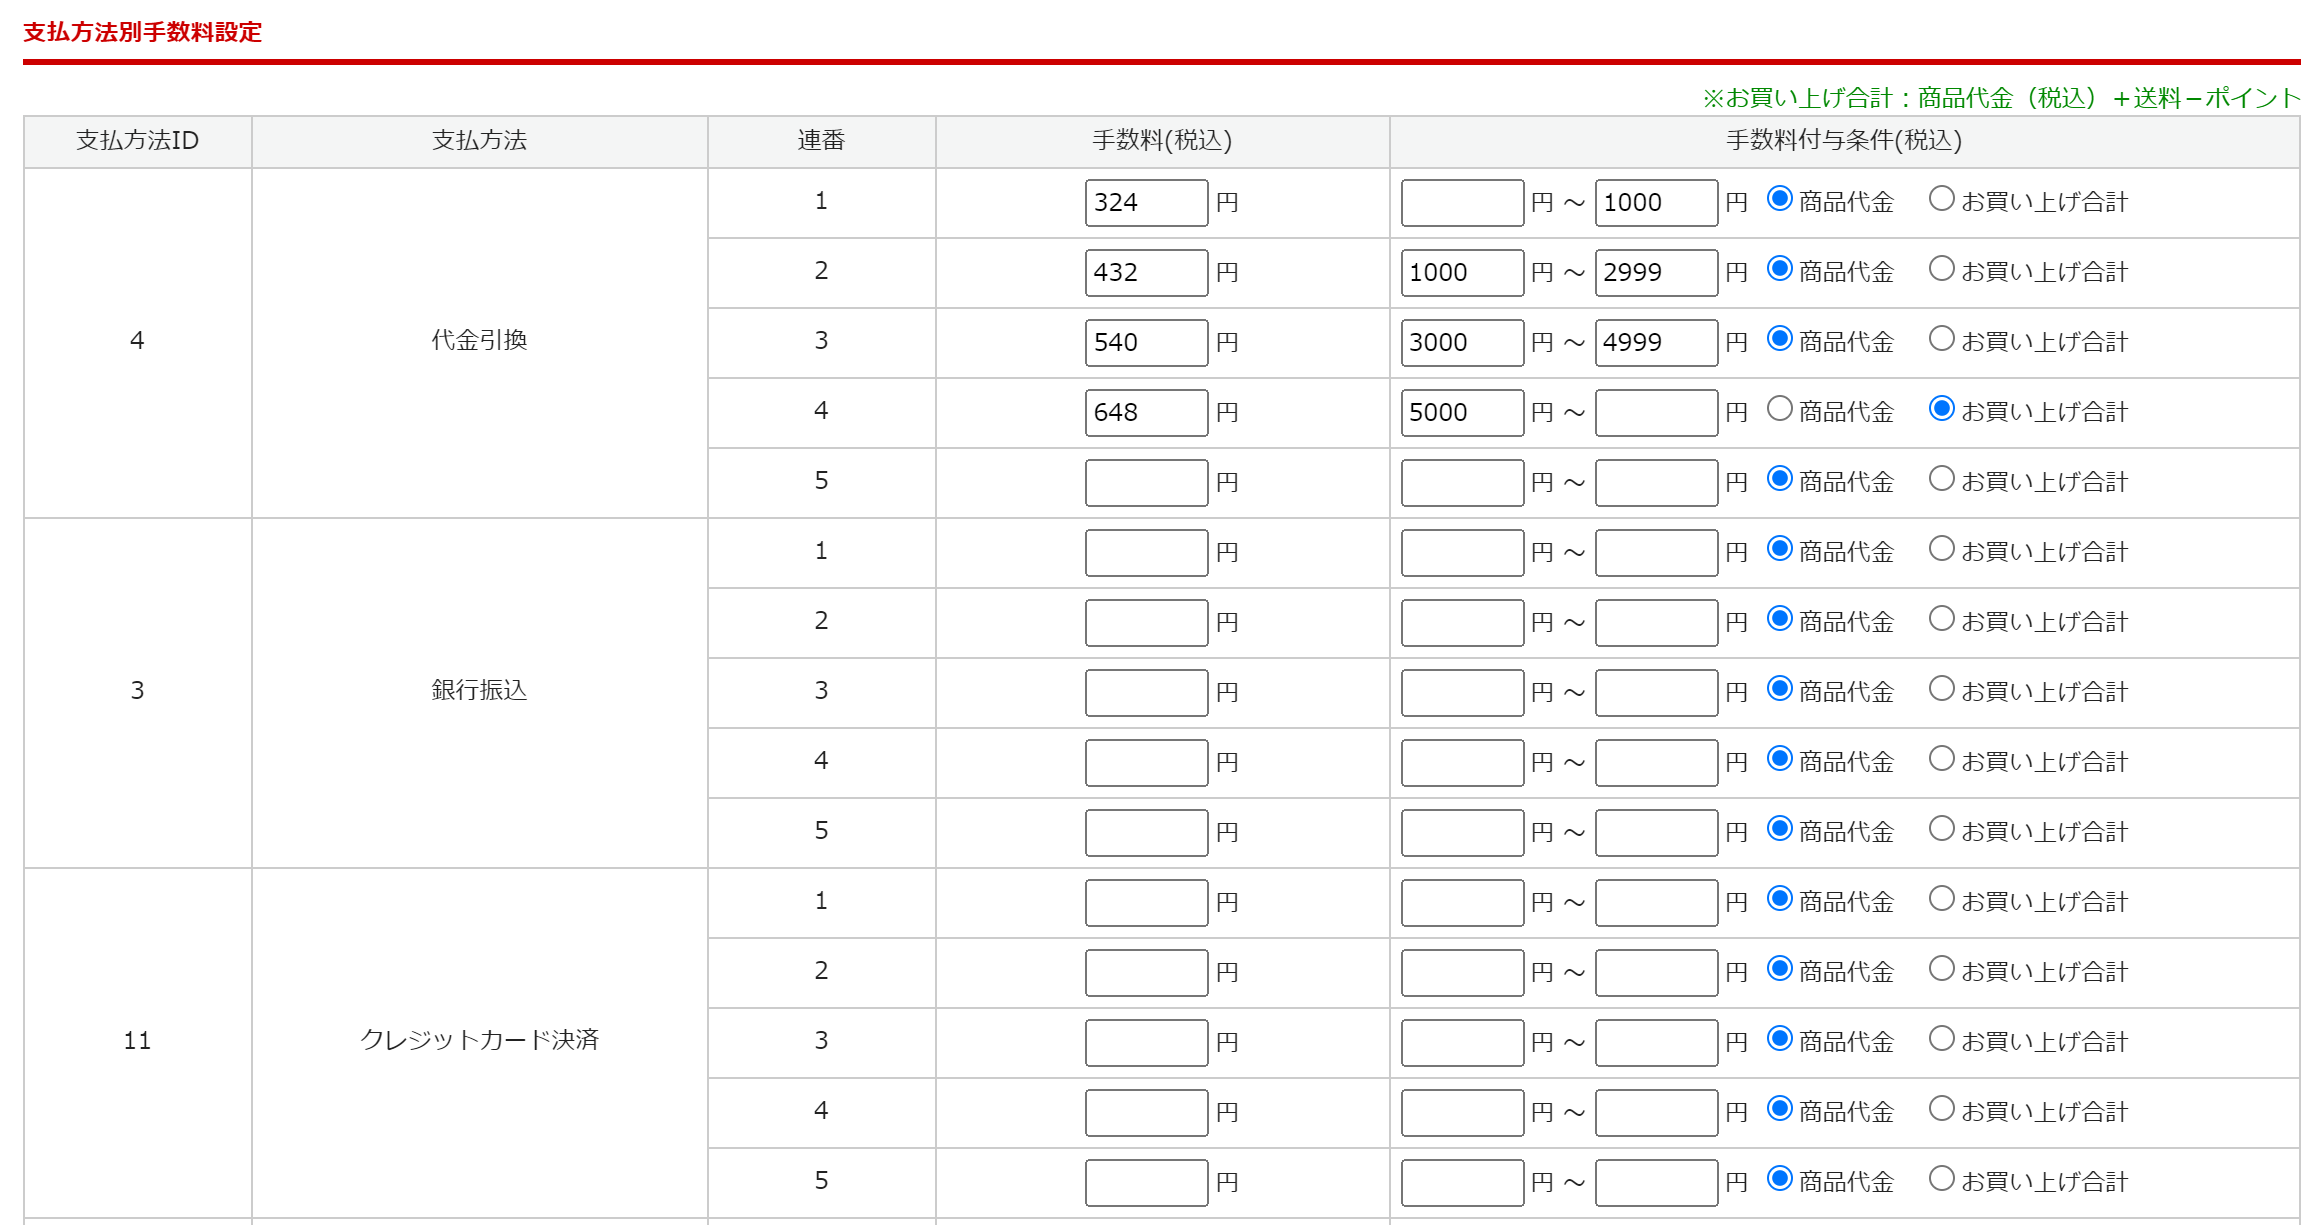Click the fee field containing 540
Viewport: 2319px width, 1225px height.
(x=1146, y=343)
